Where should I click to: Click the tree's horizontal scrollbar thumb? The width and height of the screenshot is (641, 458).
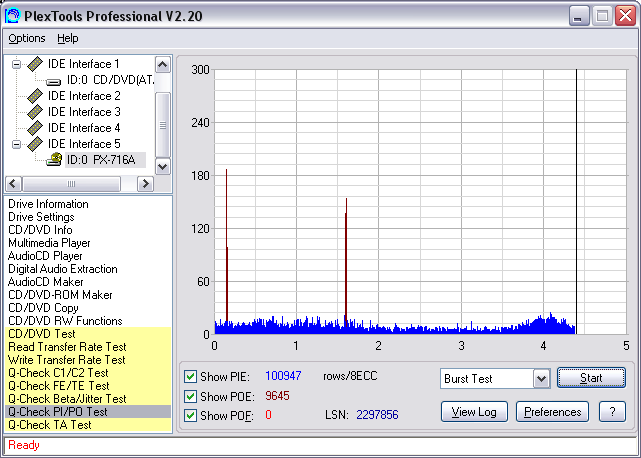point(72,184)
